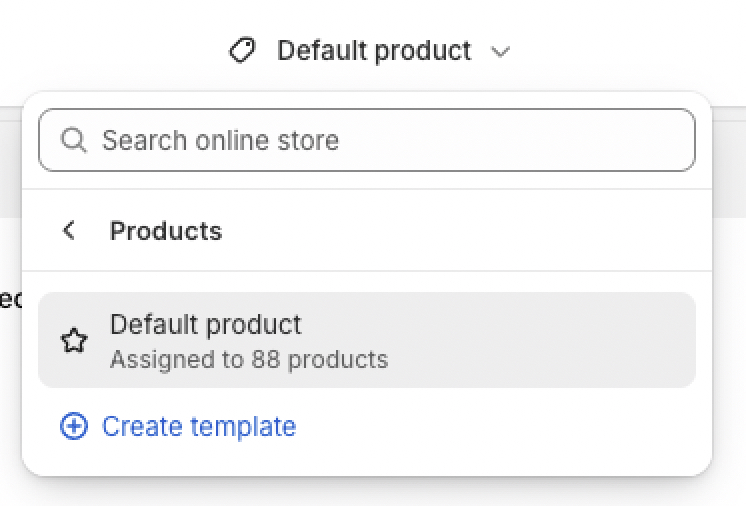Return to the previous menu with the left arrow
Image resolution: width=746 pixels, height=506 pixels.
point(69,231)
